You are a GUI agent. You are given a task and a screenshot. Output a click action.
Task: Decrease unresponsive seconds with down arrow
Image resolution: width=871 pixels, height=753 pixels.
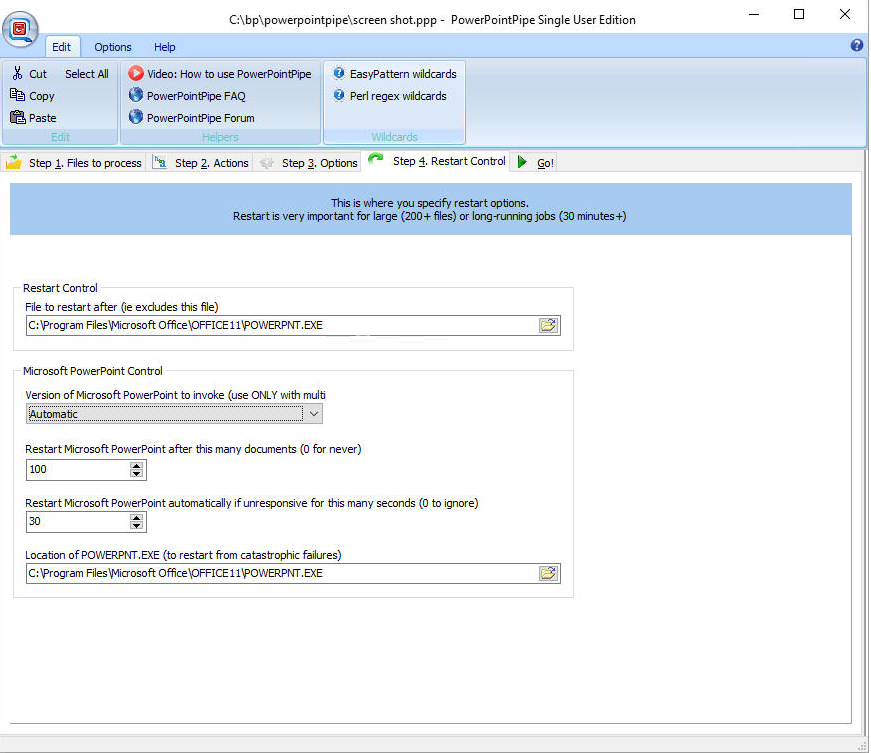[x=136, y=525]
